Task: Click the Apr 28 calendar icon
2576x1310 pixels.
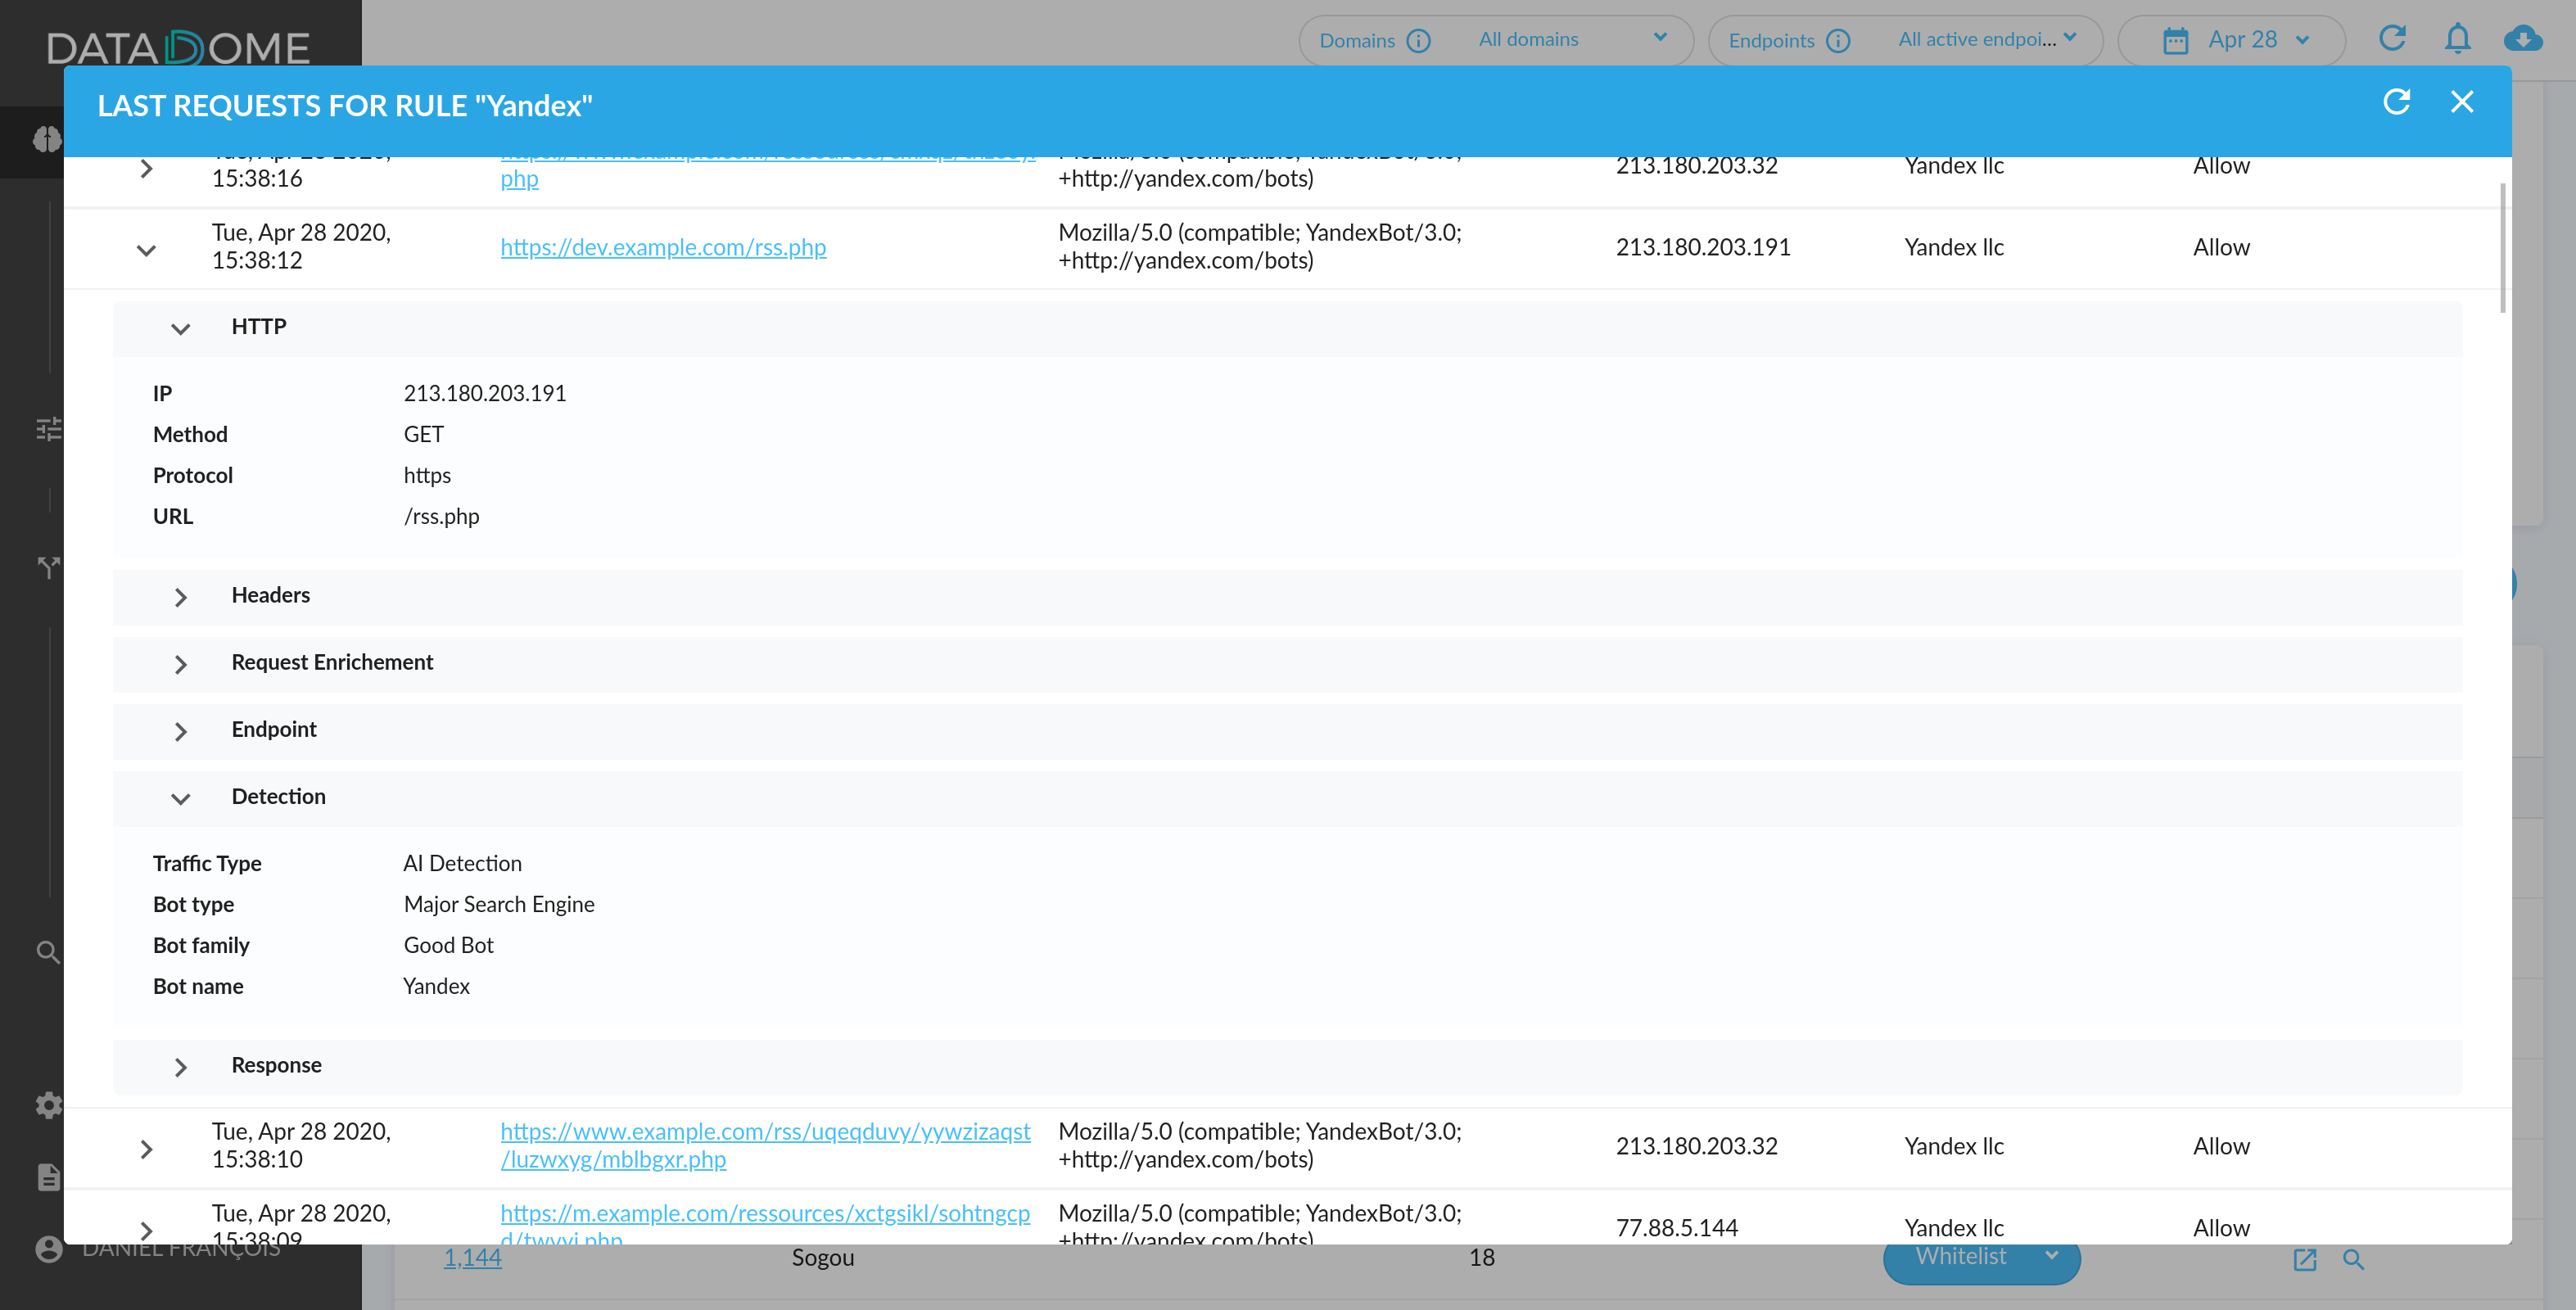Action: coord(2175,41)
